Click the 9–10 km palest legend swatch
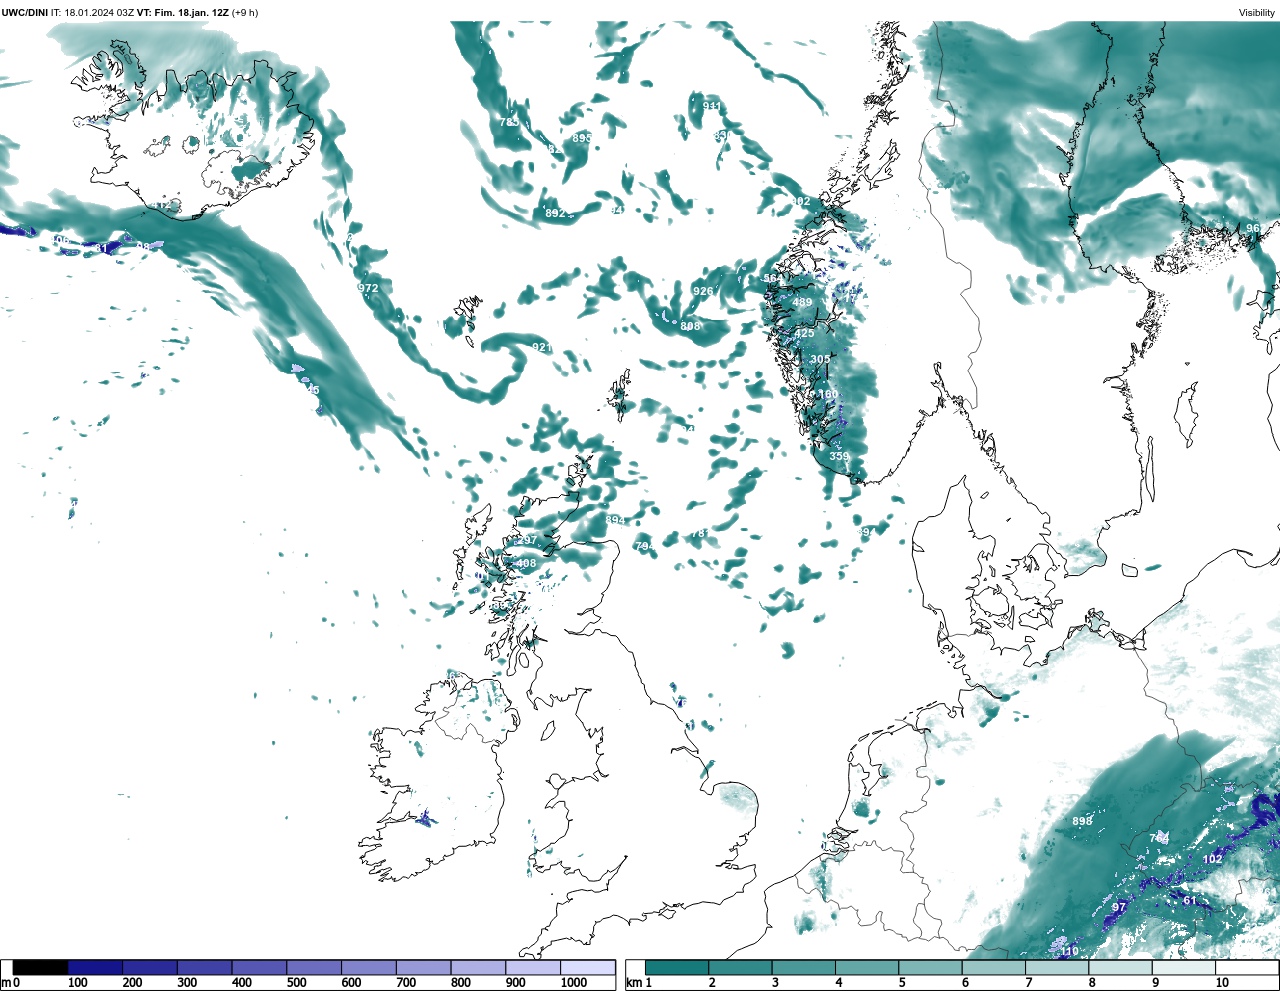 [1184, 968]
